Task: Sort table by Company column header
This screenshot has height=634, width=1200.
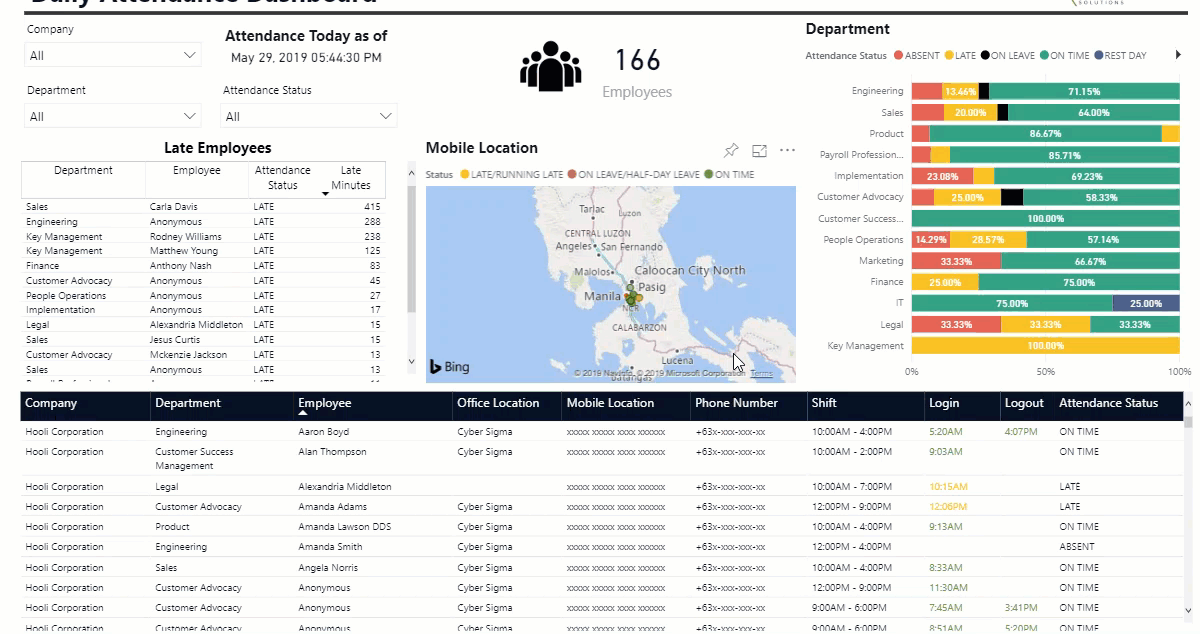Action: (51, 403)
